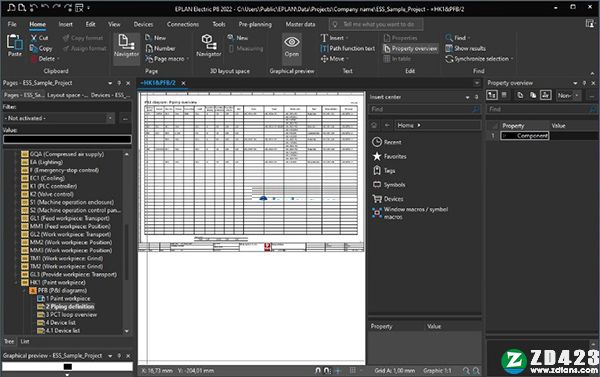The image size is (600, 377).
Task: Click the Copy icon in Clipboard group
Action: click(x=34, y=48)
